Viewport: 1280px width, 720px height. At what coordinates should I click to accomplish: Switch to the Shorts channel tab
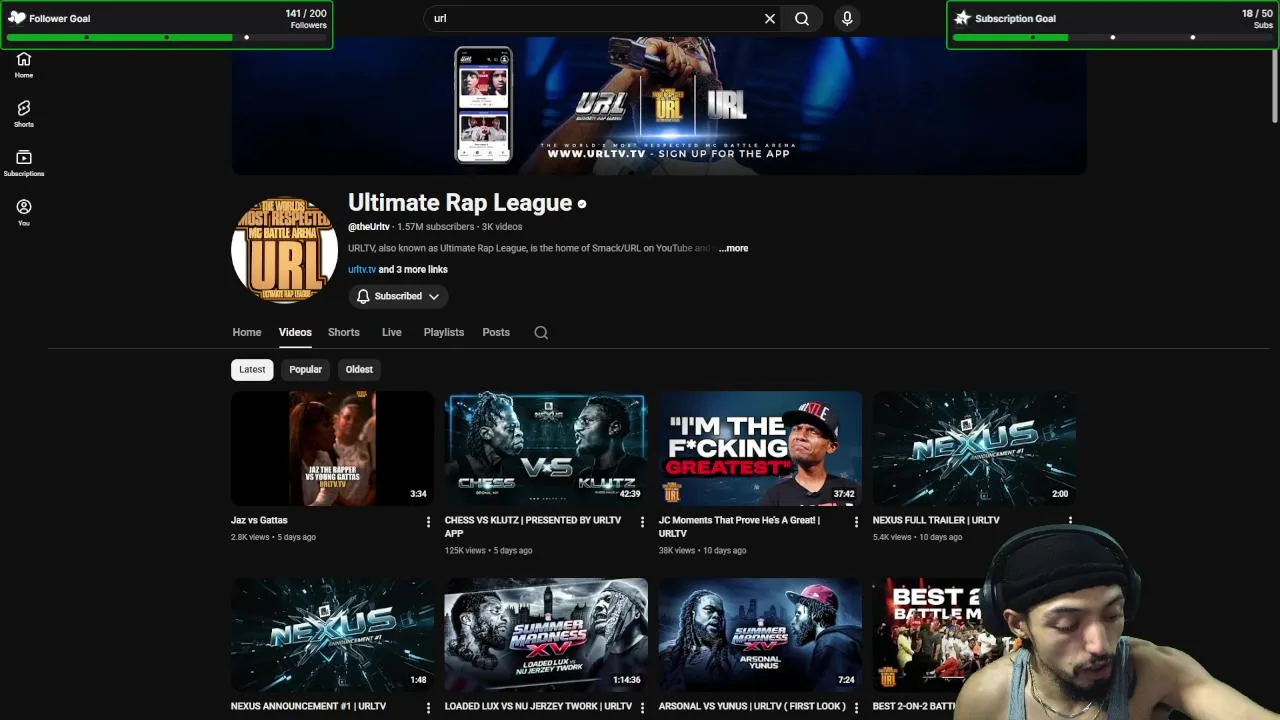point(343,332)
